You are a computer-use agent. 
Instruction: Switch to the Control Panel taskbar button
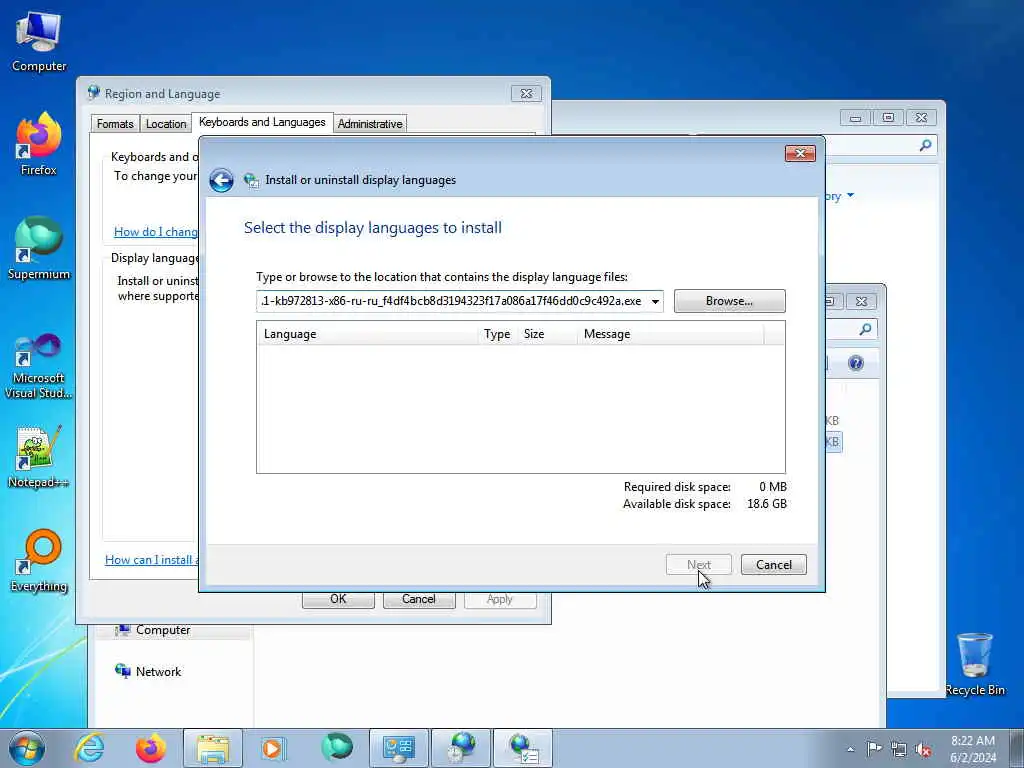pos(399,748)
